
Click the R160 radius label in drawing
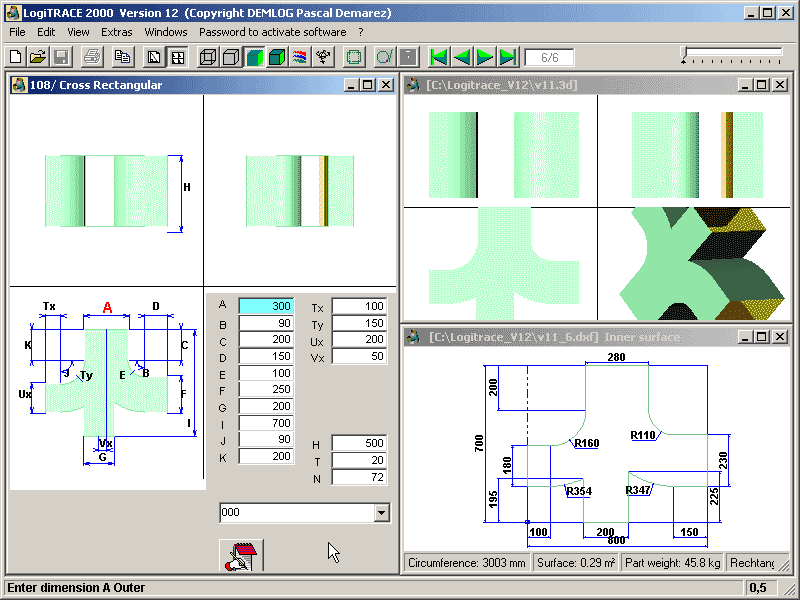tap(587, 443)
